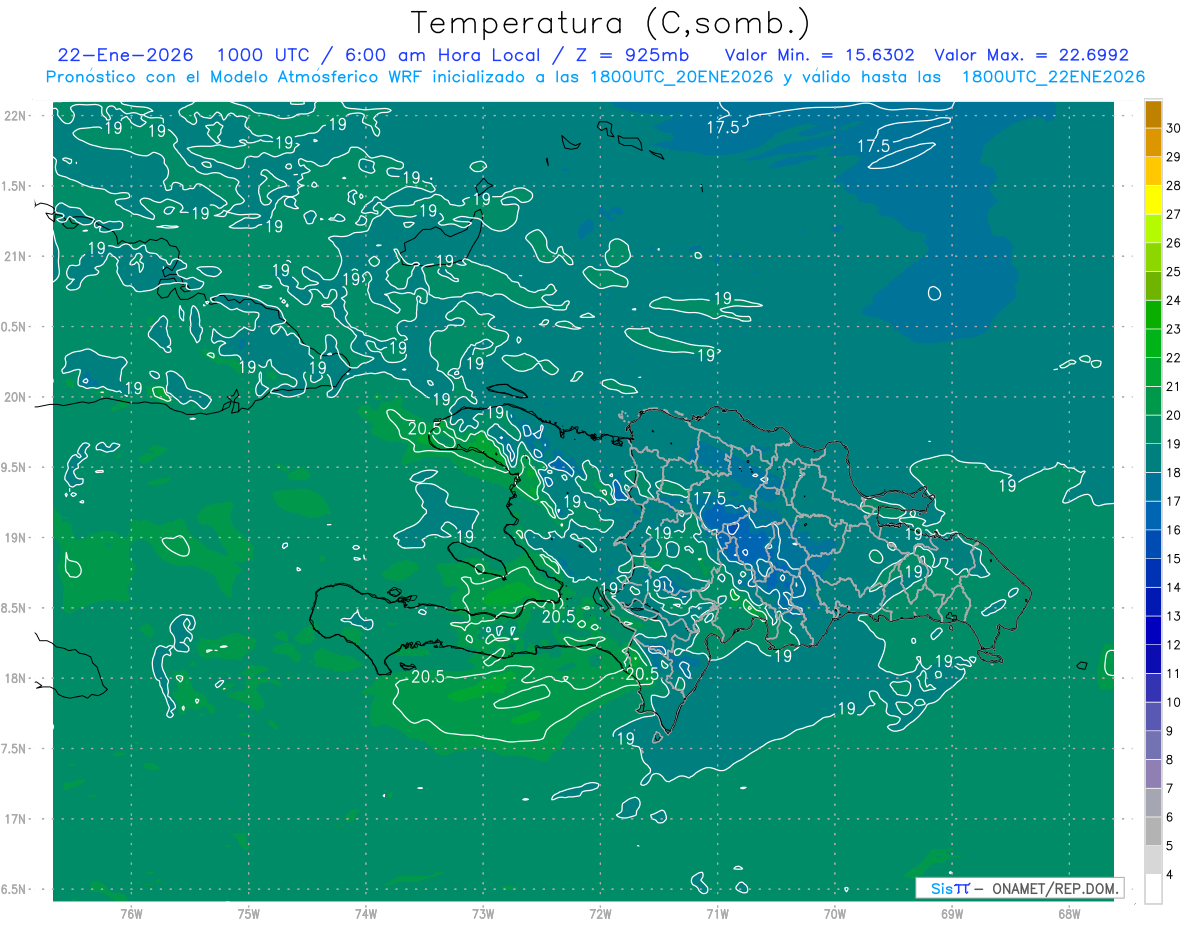Click the purple colorbar segment between 8 and 9

point(1153,745)
